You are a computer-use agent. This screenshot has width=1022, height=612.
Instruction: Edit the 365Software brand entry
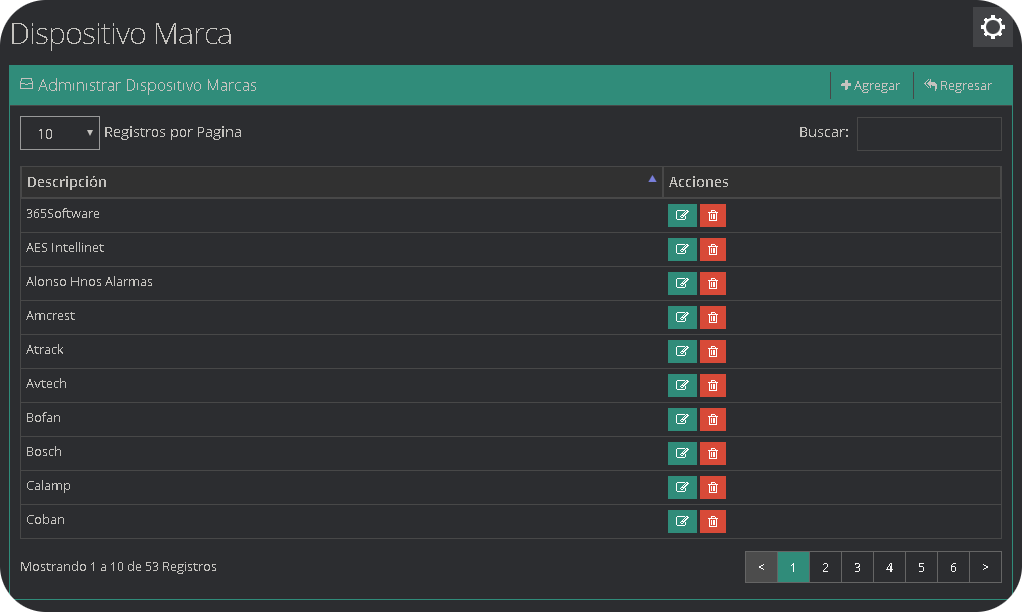tap(682, 216)
